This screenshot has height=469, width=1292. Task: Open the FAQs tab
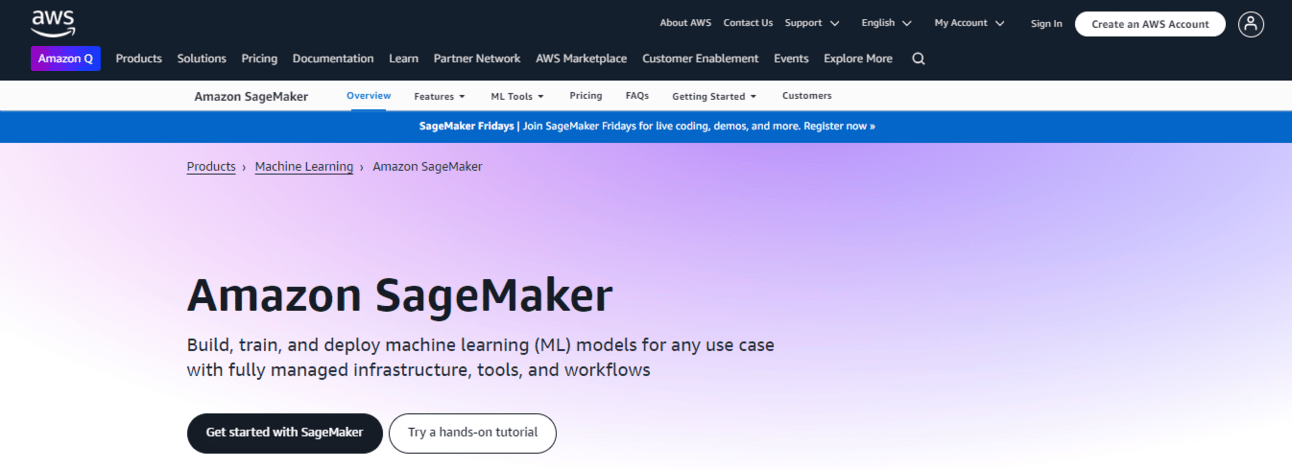coord(637,96)
